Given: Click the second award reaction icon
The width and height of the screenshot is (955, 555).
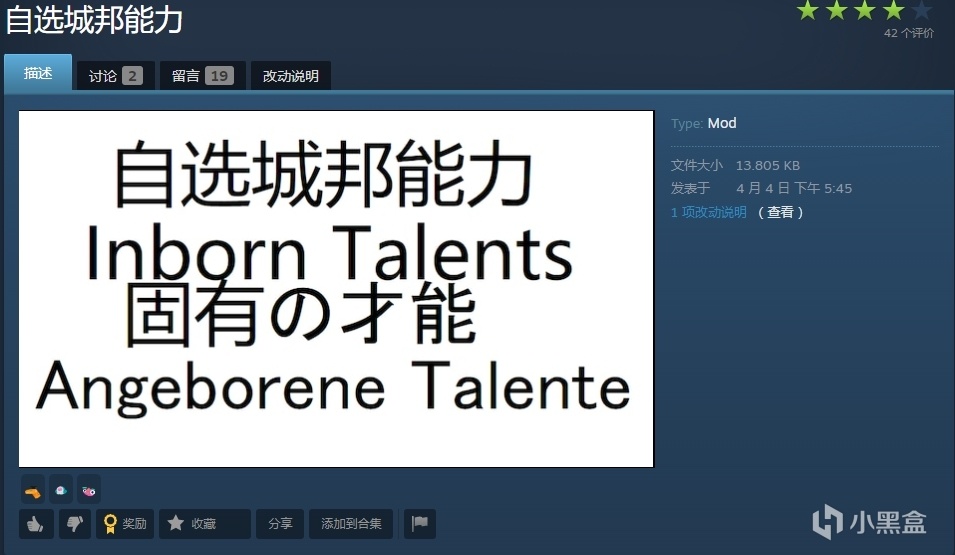Looking at the screenshot, I should 61,490.
